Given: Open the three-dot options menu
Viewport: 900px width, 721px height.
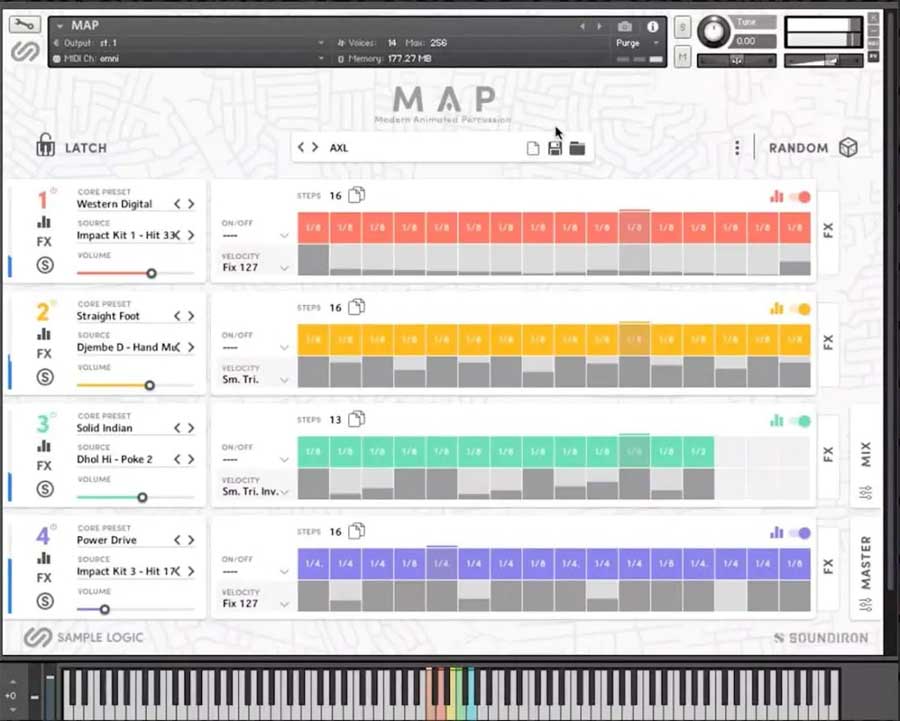Looking at the screenshot, I should [x=737, y=148].
